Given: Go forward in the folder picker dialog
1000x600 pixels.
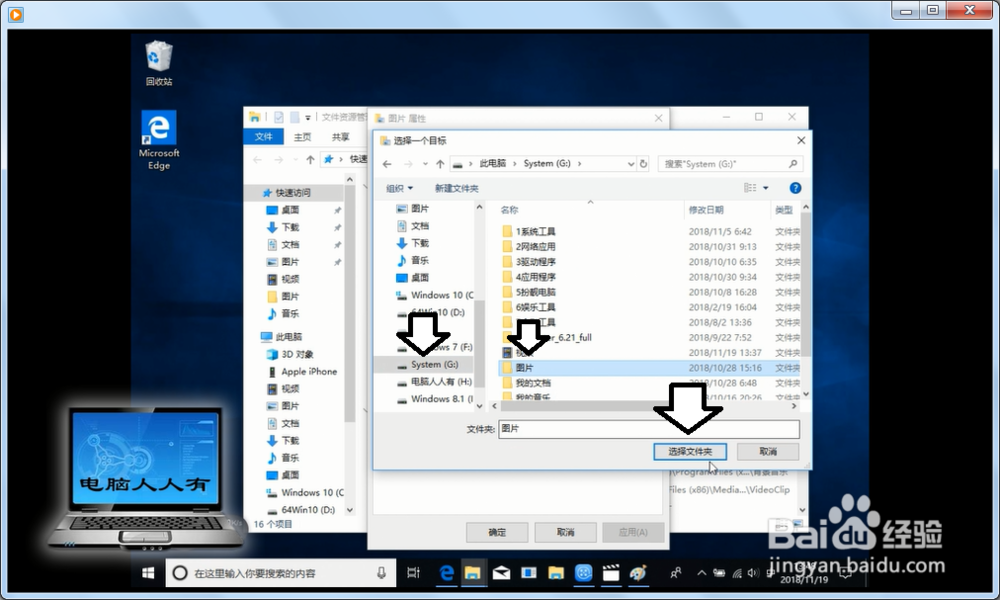Looking at the screenshot, I should coord(408,164).
